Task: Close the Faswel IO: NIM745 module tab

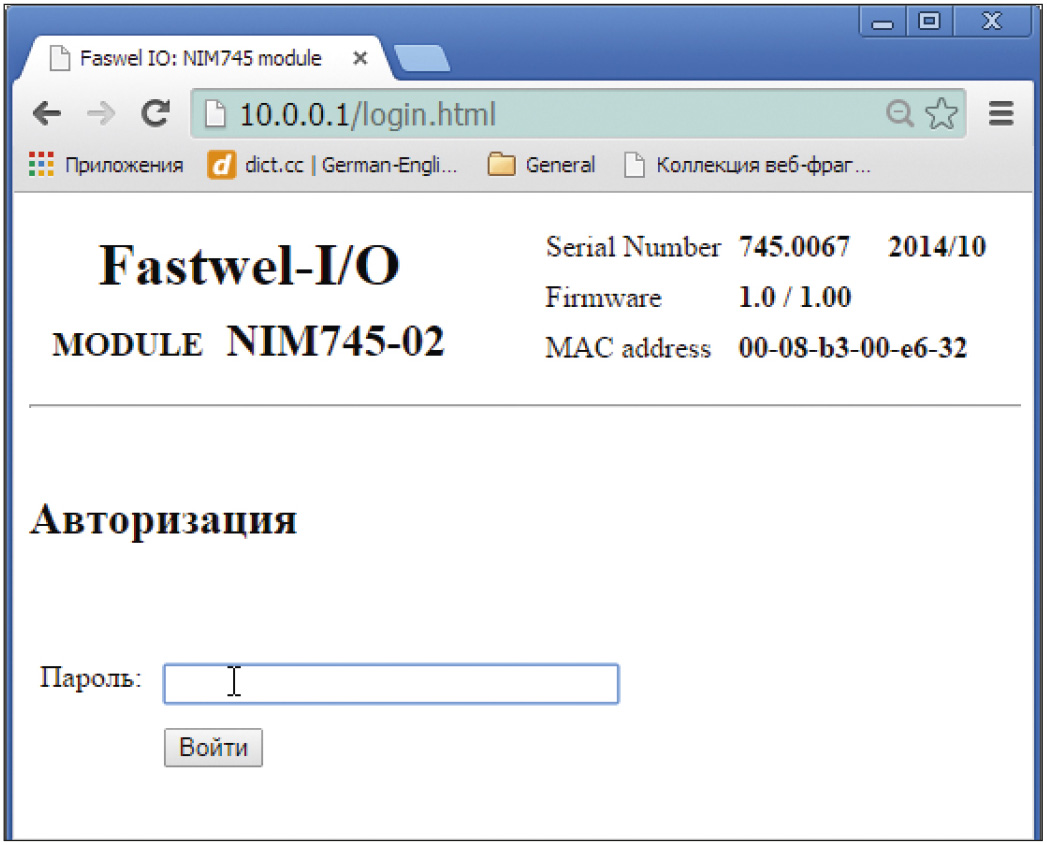Action: point(360,59)
